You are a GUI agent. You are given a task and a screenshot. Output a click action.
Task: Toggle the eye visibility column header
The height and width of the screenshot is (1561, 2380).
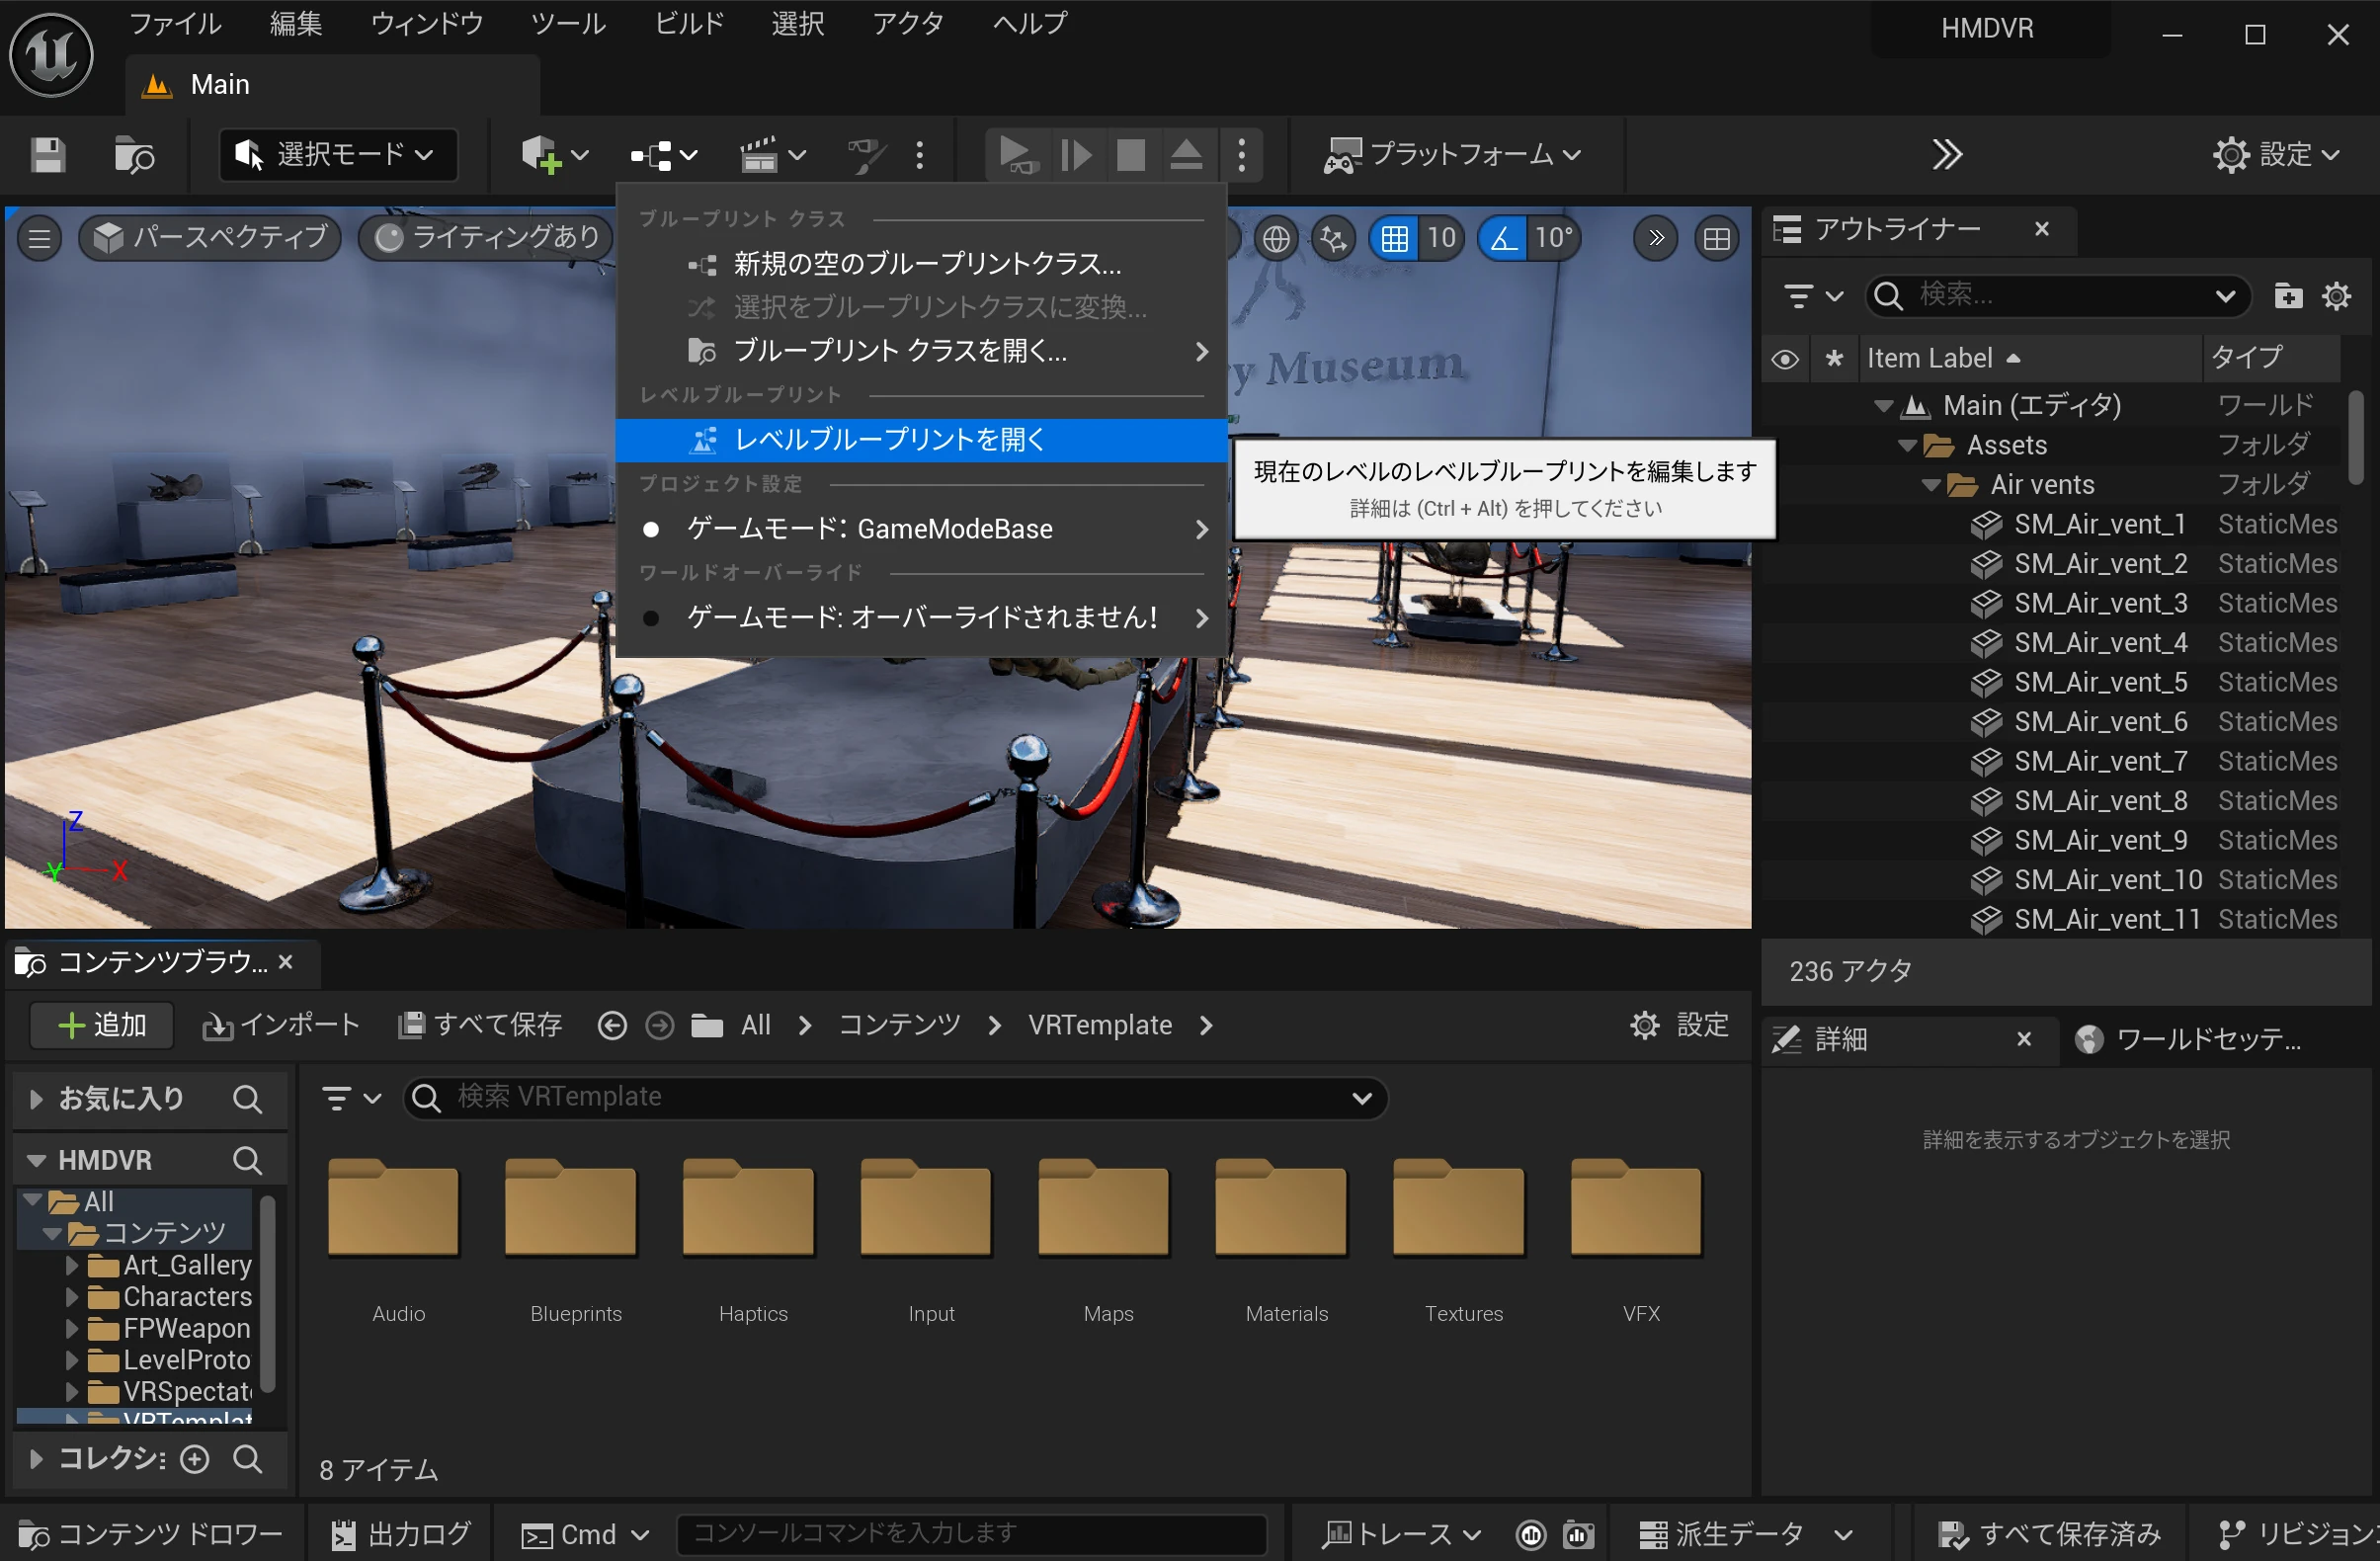coord(1785,359)
